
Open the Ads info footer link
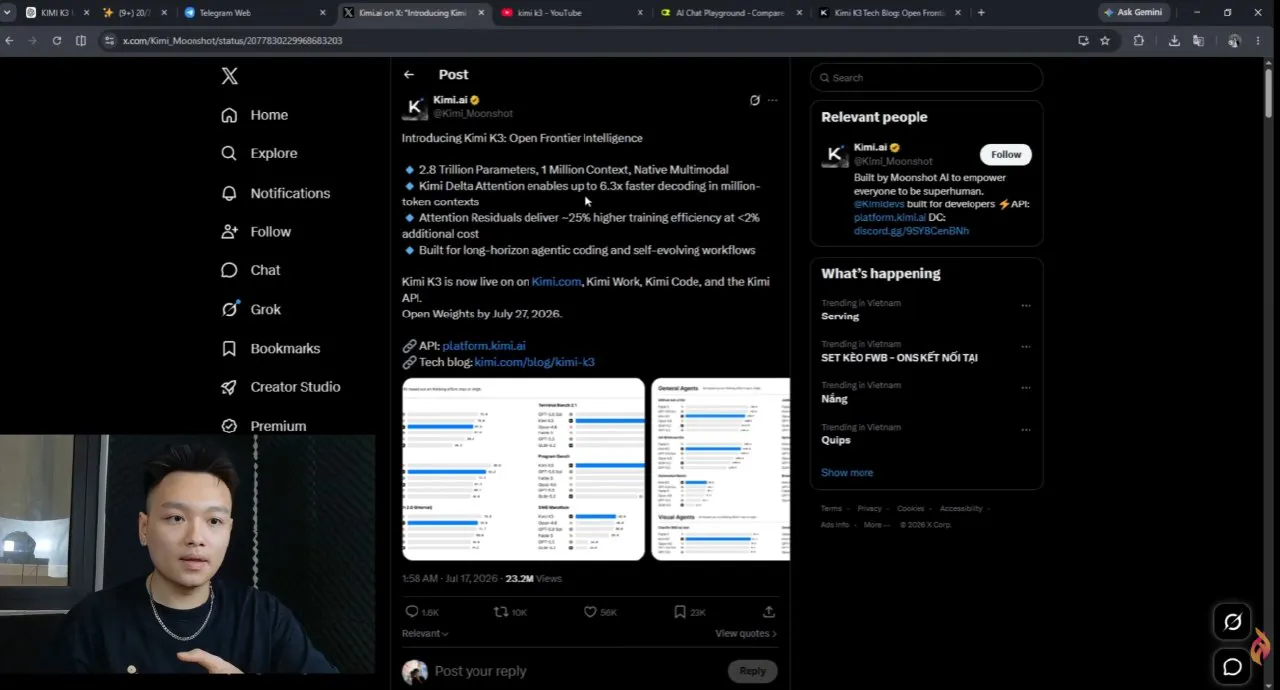(x=835, y=524)
